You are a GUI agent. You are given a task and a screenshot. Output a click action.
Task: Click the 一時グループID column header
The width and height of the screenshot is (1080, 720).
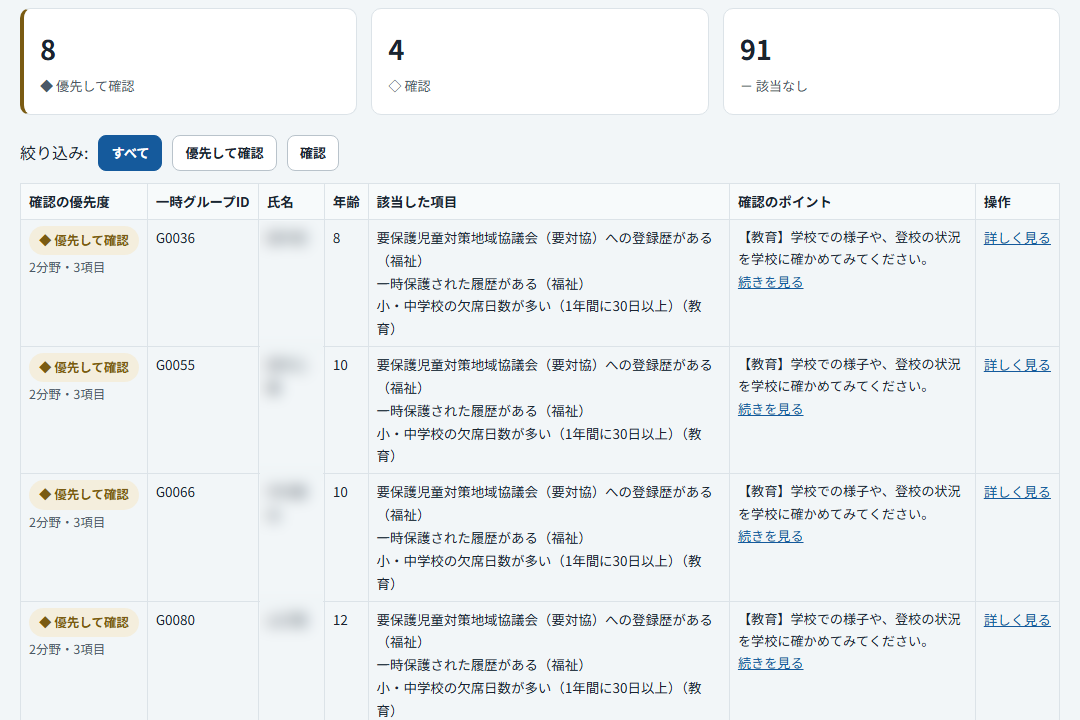(x=202, y=202)
